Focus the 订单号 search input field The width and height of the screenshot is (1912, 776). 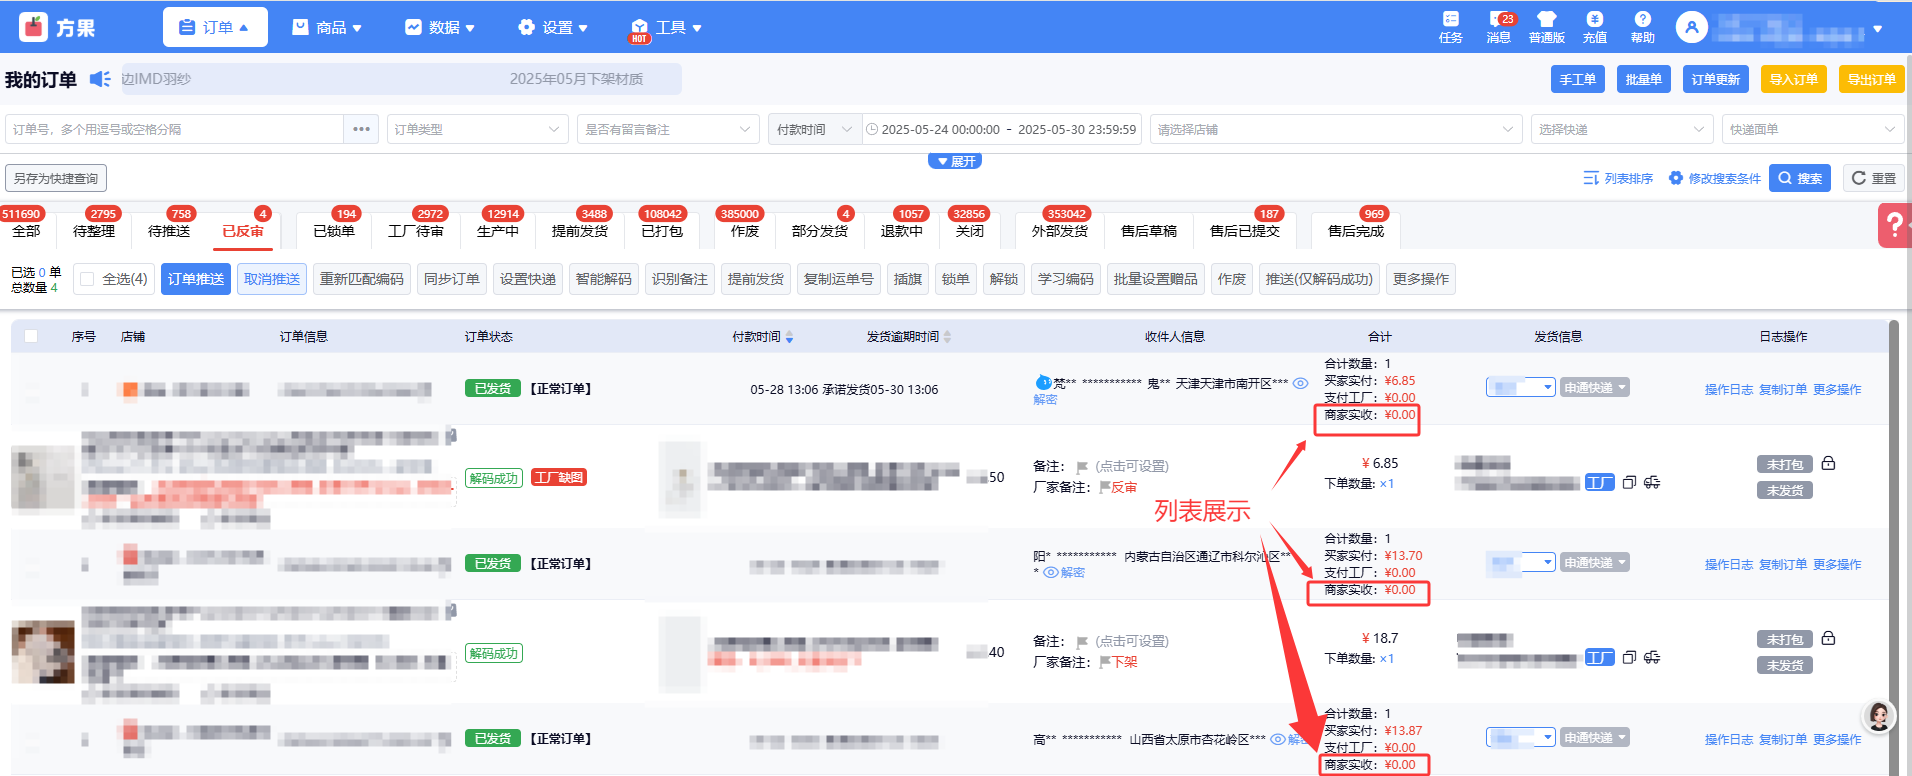tap(175, 129)
